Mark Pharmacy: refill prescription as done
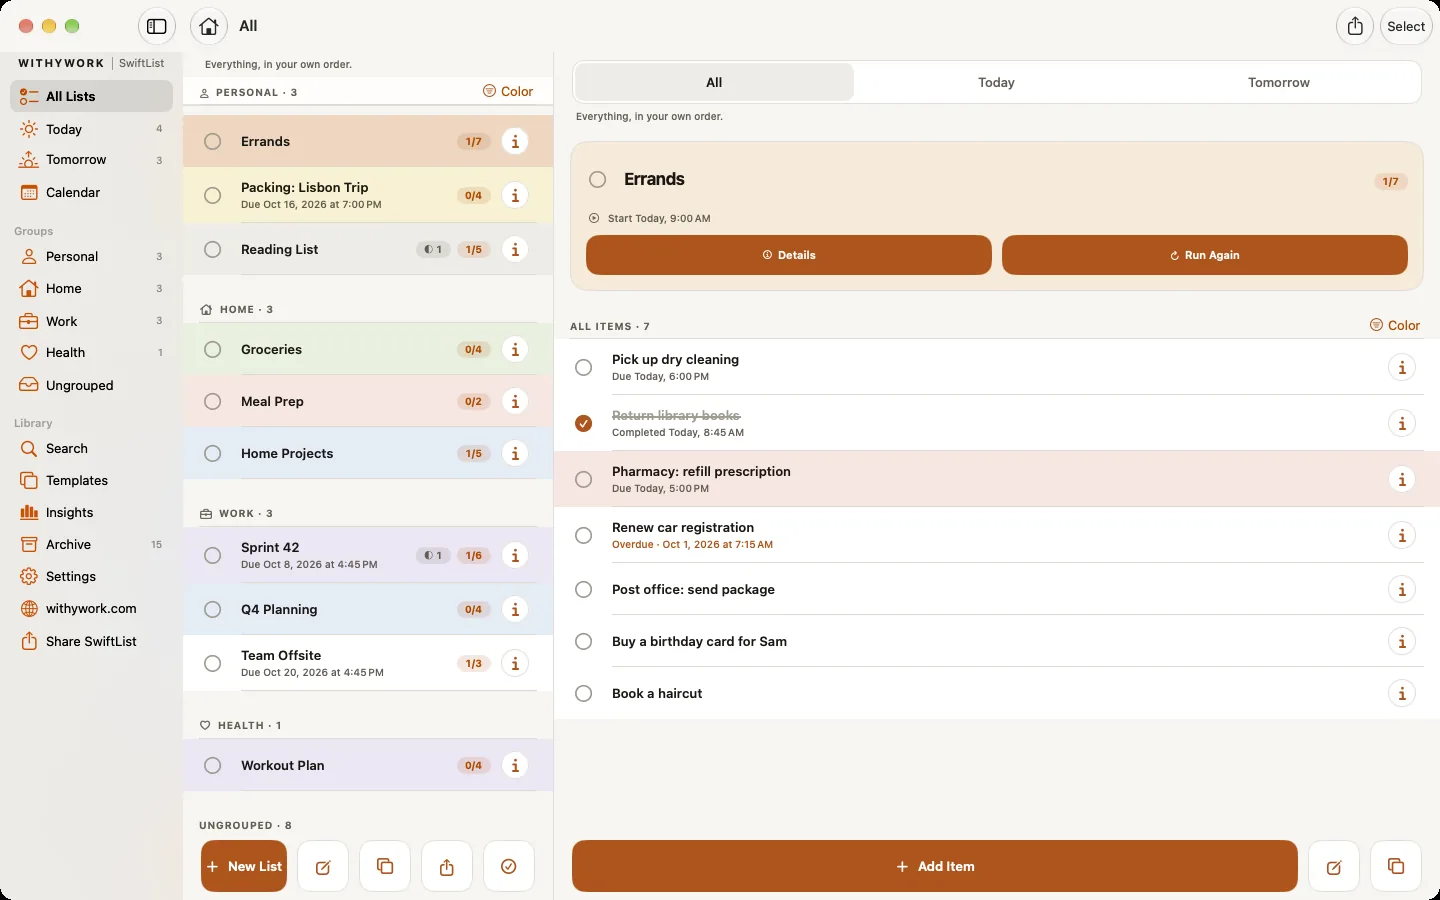This screenshot has width=1440, height=900. [584, 479]
